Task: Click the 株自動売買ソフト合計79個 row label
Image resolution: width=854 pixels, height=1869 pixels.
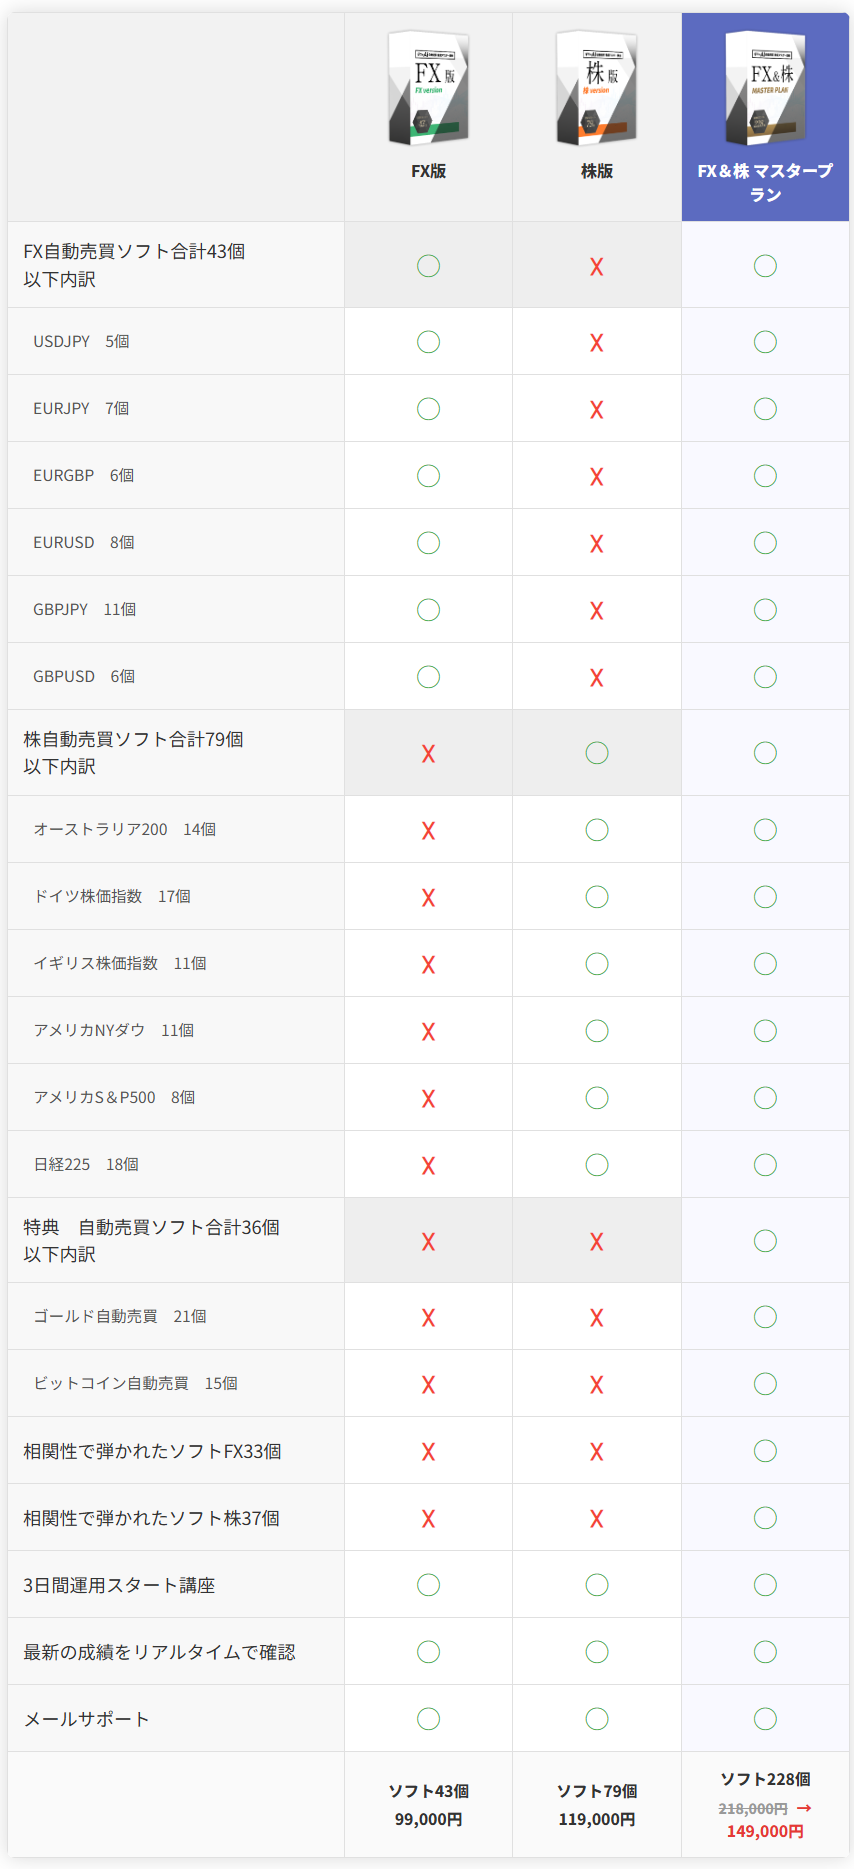Action: coord(133,740)
